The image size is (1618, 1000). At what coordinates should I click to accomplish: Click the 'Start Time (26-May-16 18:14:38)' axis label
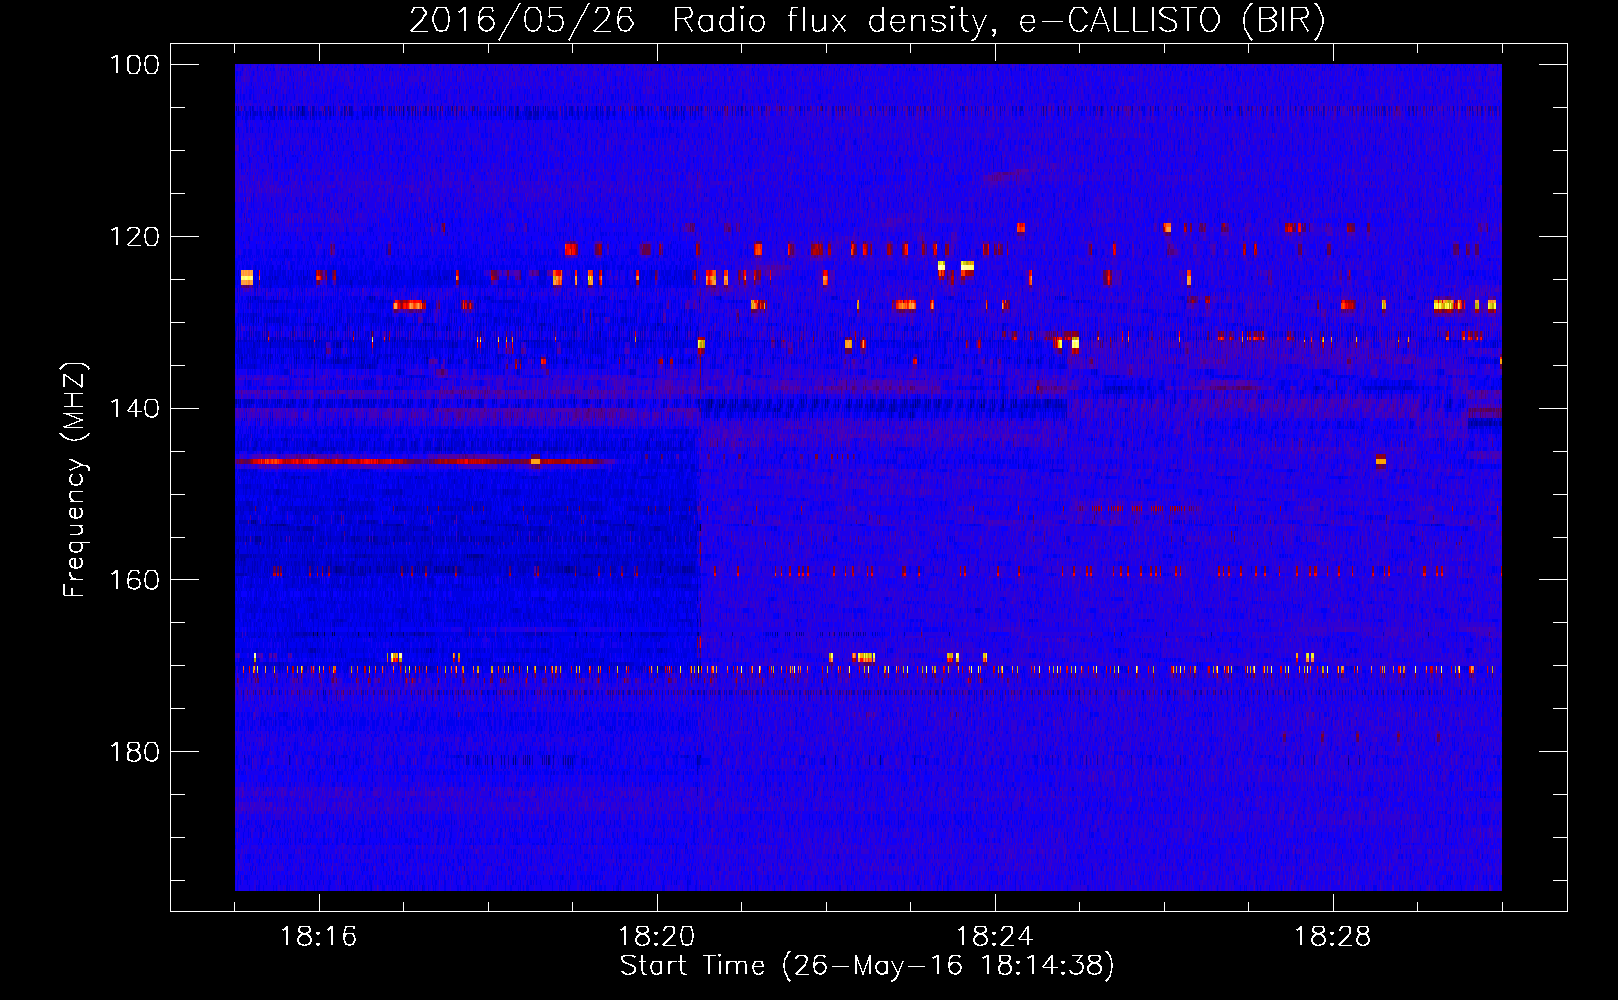867,966
